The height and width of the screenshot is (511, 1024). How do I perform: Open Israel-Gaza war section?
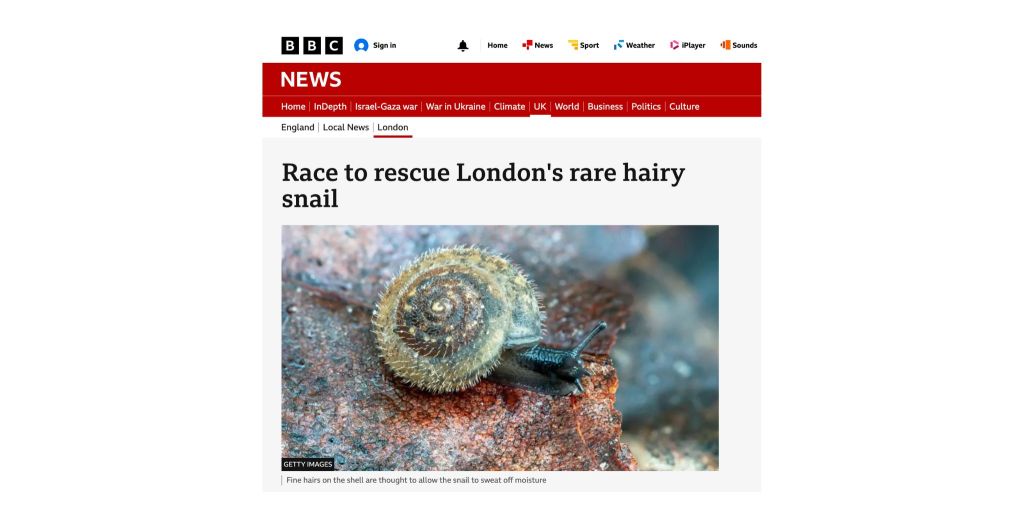point(386,107)
